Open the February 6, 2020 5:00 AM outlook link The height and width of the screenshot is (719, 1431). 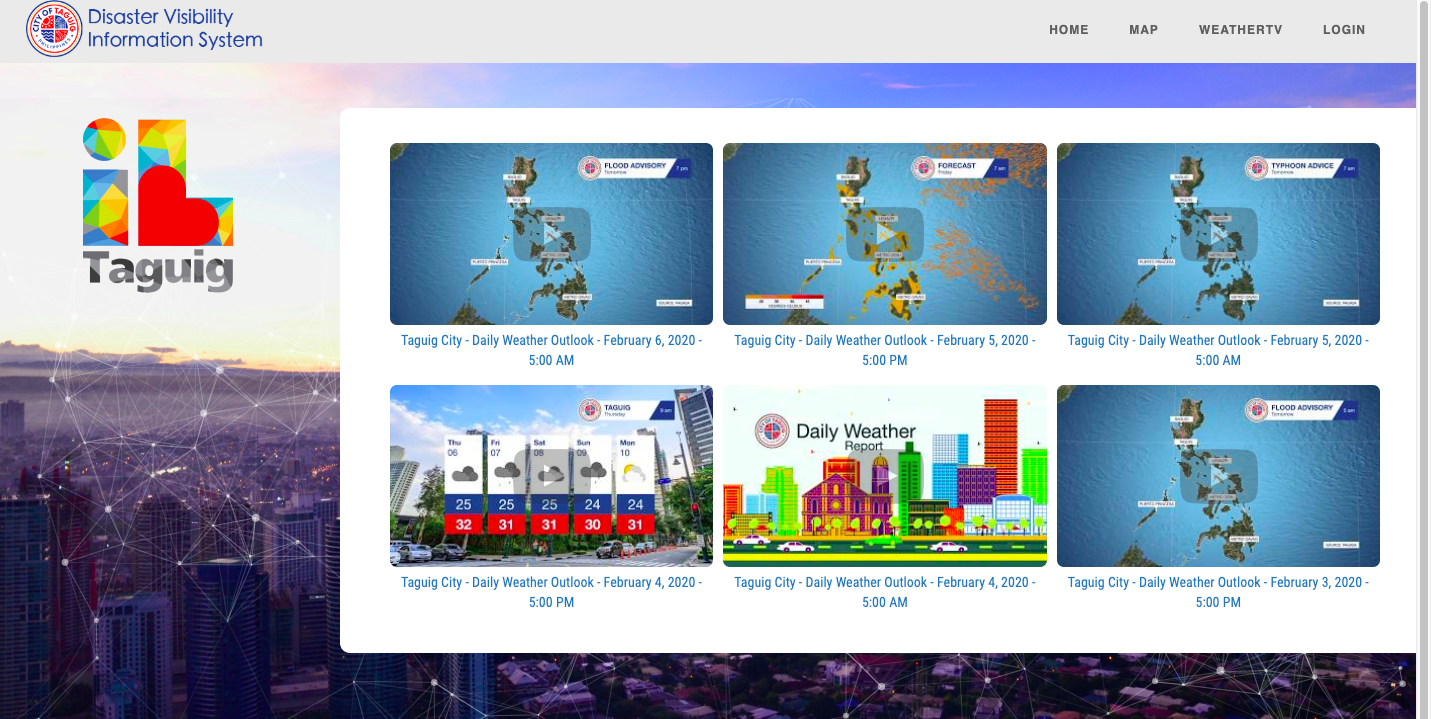click(x=551, y=350)
